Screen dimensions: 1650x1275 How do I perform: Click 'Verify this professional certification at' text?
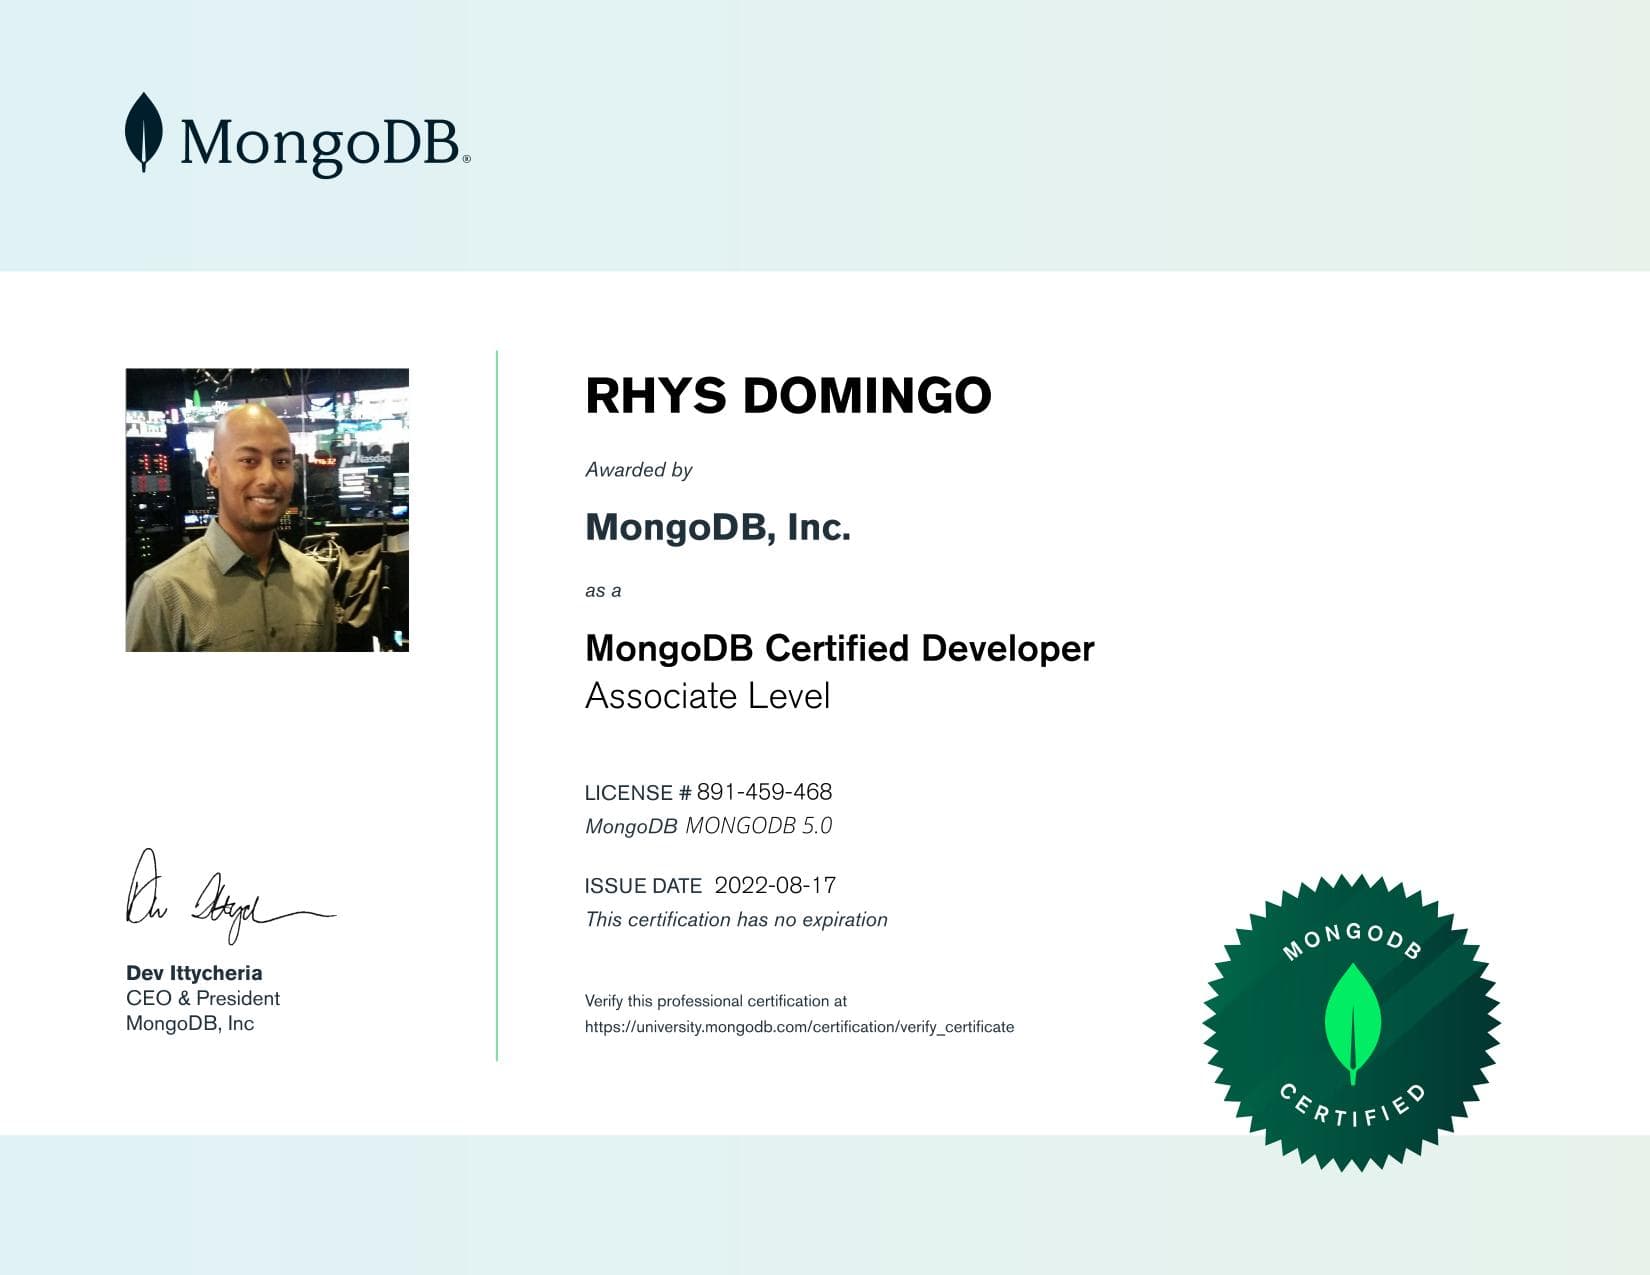click(x=716, y=1001)
